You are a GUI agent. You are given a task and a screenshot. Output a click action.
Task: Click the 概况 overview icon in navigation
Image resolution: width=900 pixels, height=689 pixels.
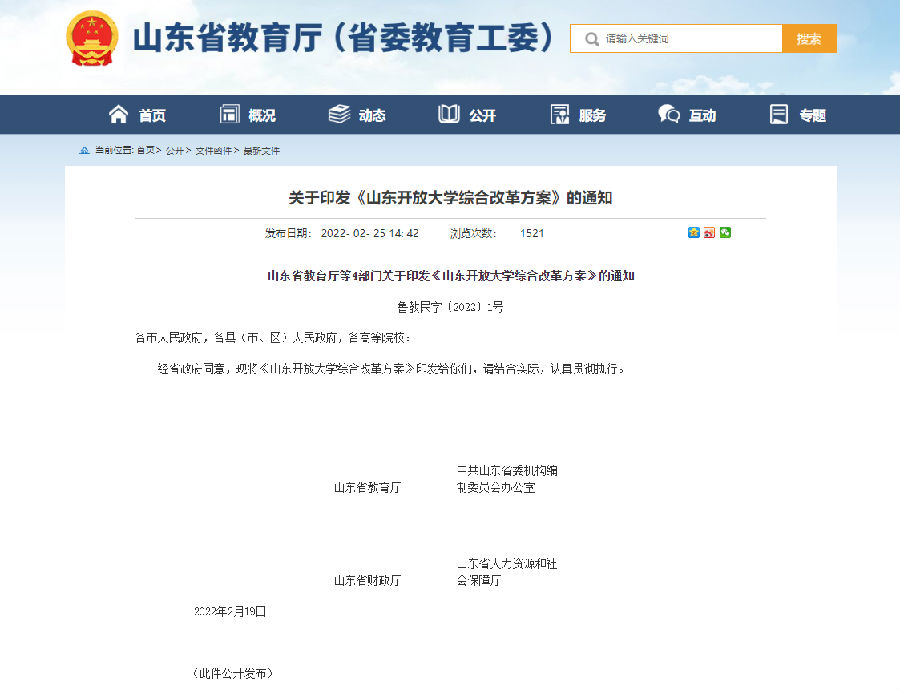[x=230, y=115]
